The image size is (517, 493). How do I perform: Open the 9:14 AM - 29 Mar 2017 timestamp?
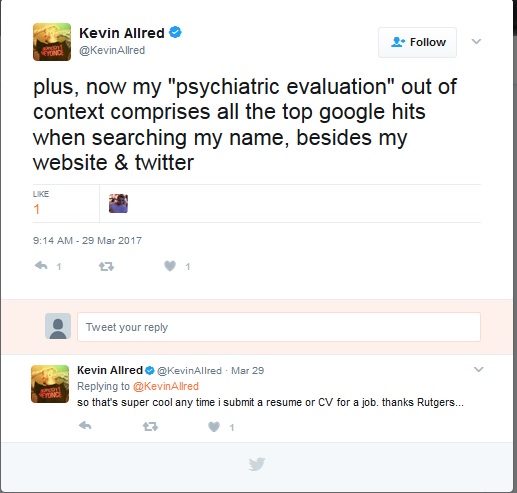coord(87,241)
